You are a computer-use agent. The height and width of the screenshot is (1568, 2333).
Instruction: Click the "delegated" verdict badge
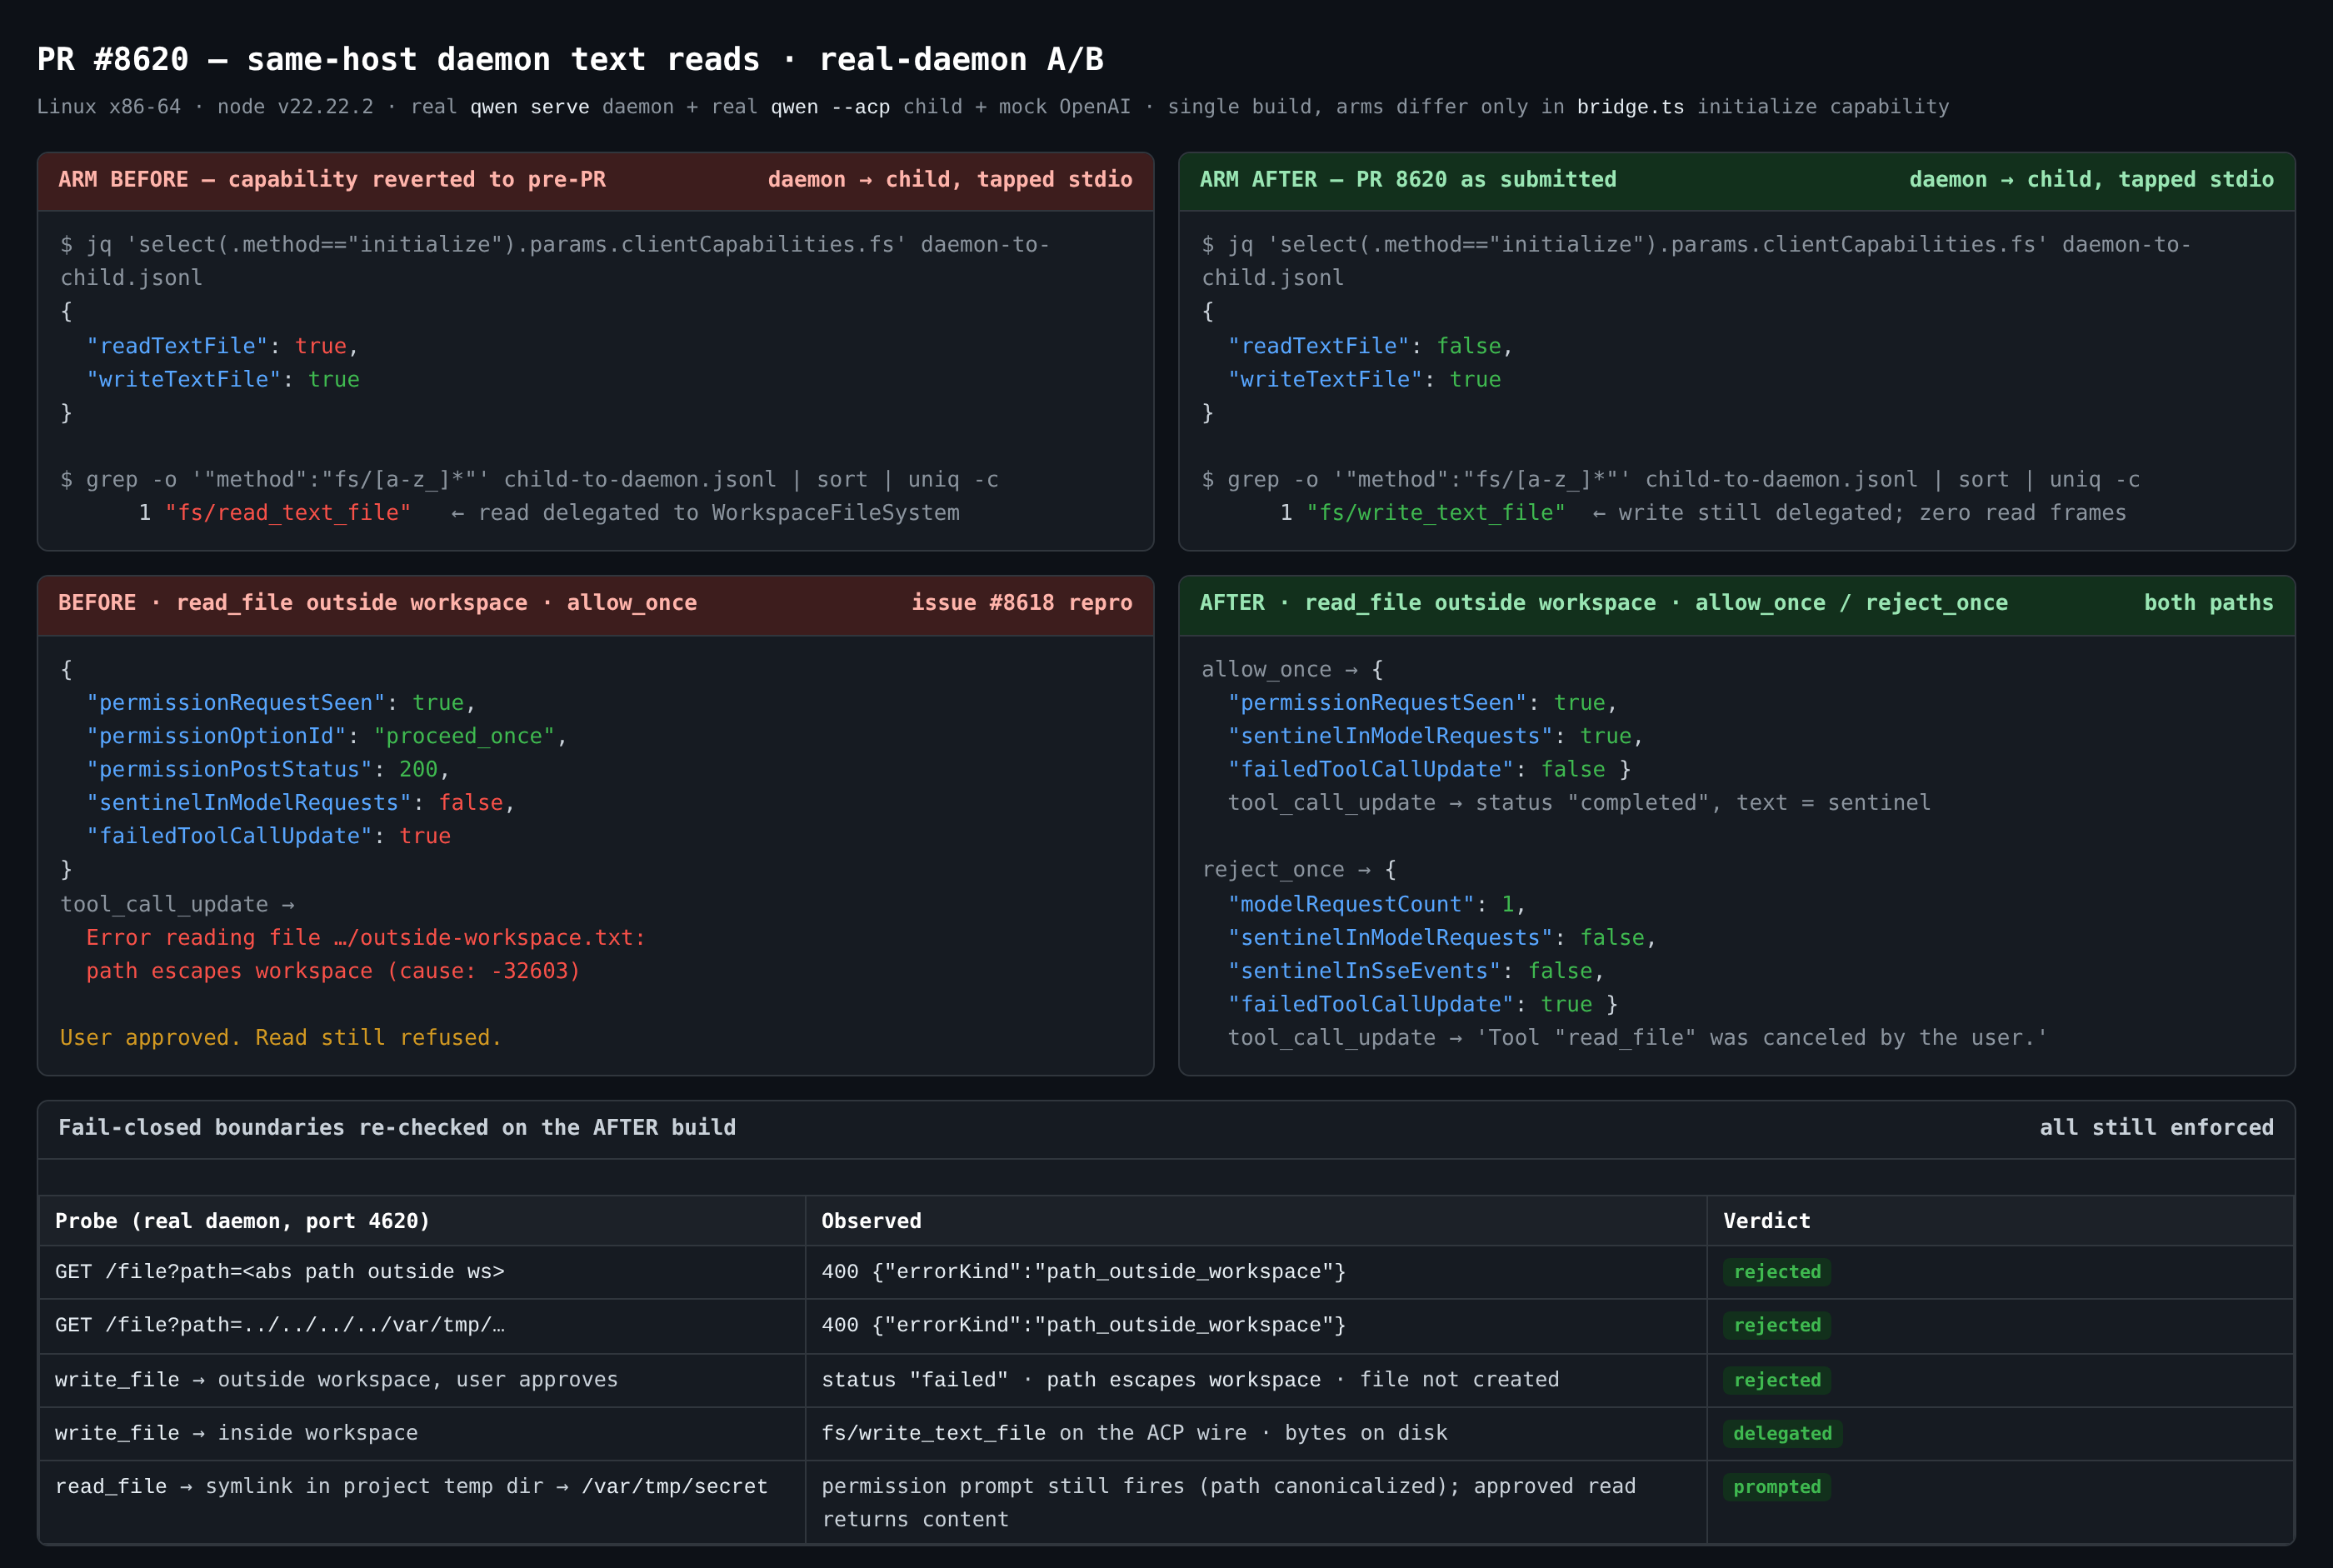click(1783, 1433)
